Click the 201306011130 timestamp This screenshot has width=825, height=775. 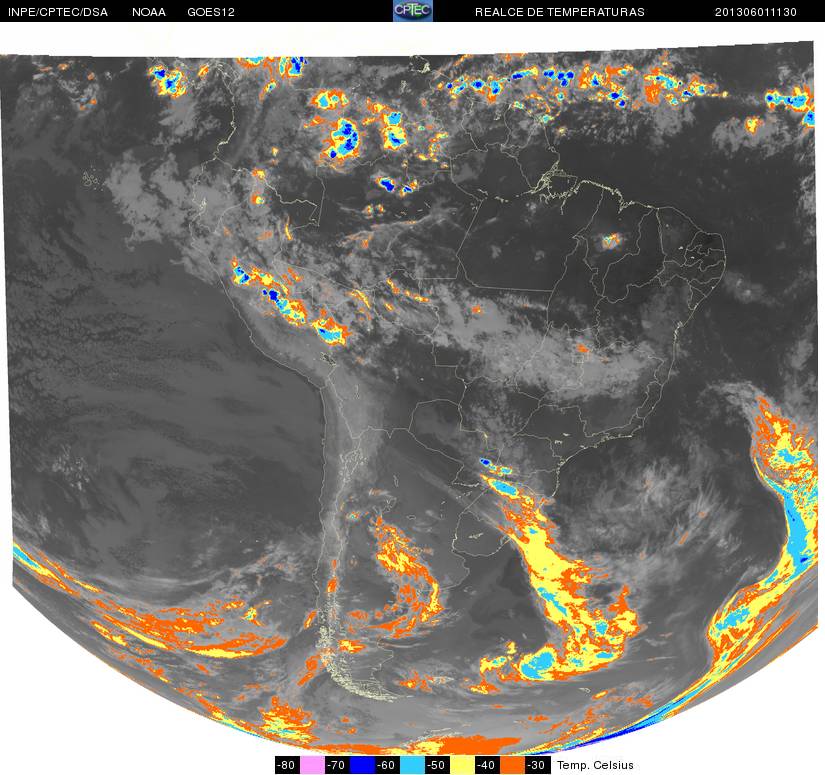756,12
